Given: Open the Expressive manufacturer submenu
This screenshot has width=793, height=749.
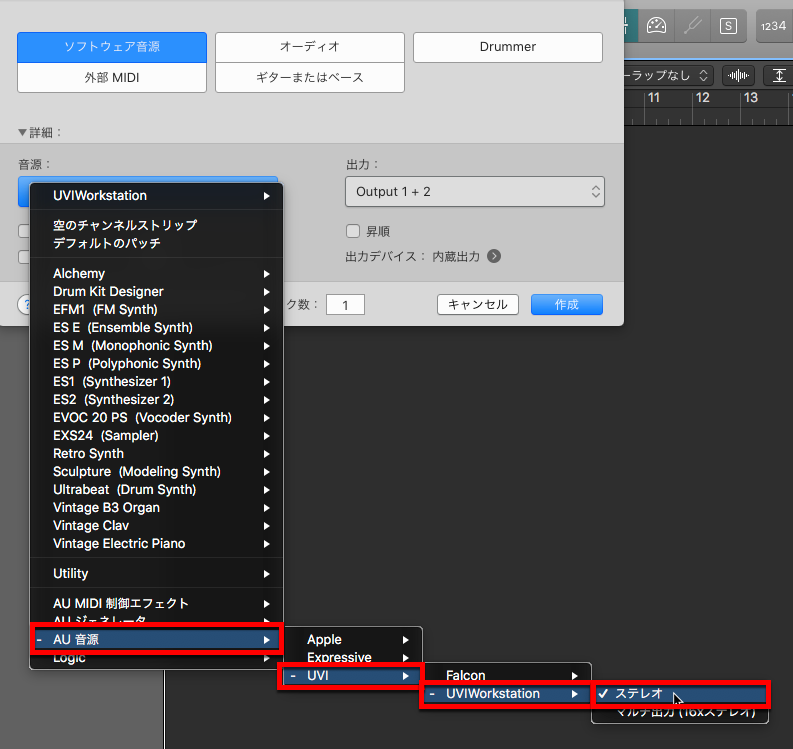Looking at the screenshot, I should [354, 657].
